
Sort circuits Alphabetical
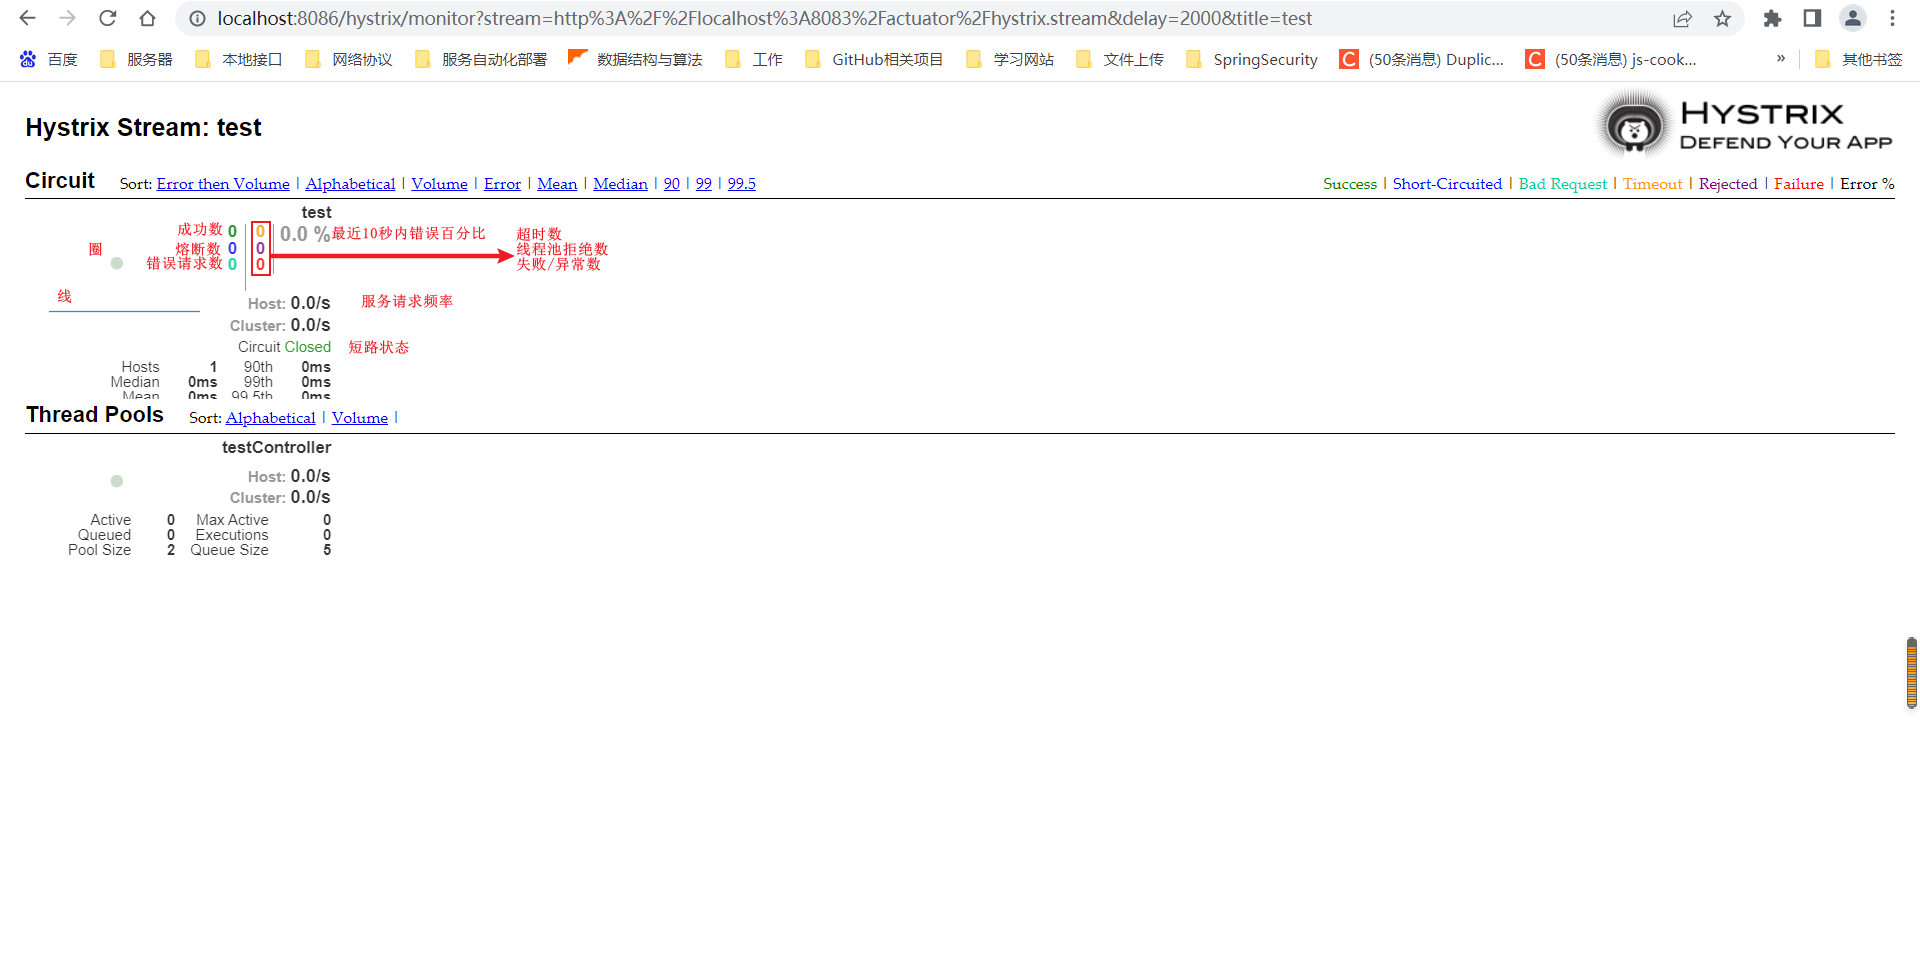pyautogui.click(x=350, y=184)
